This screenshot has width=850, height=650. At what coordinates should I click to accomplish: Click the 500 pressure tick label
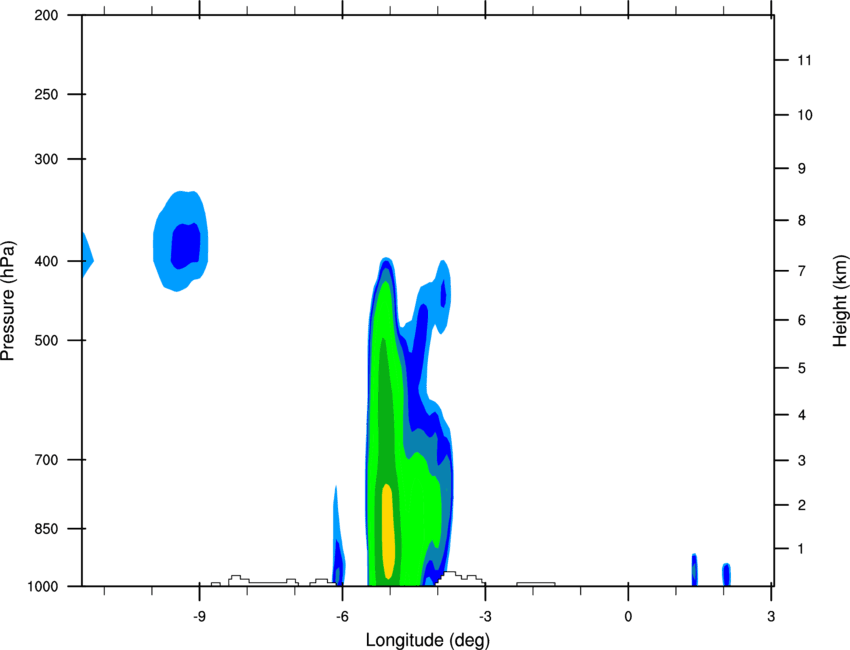pyautogui.click(x=46, y=340)
